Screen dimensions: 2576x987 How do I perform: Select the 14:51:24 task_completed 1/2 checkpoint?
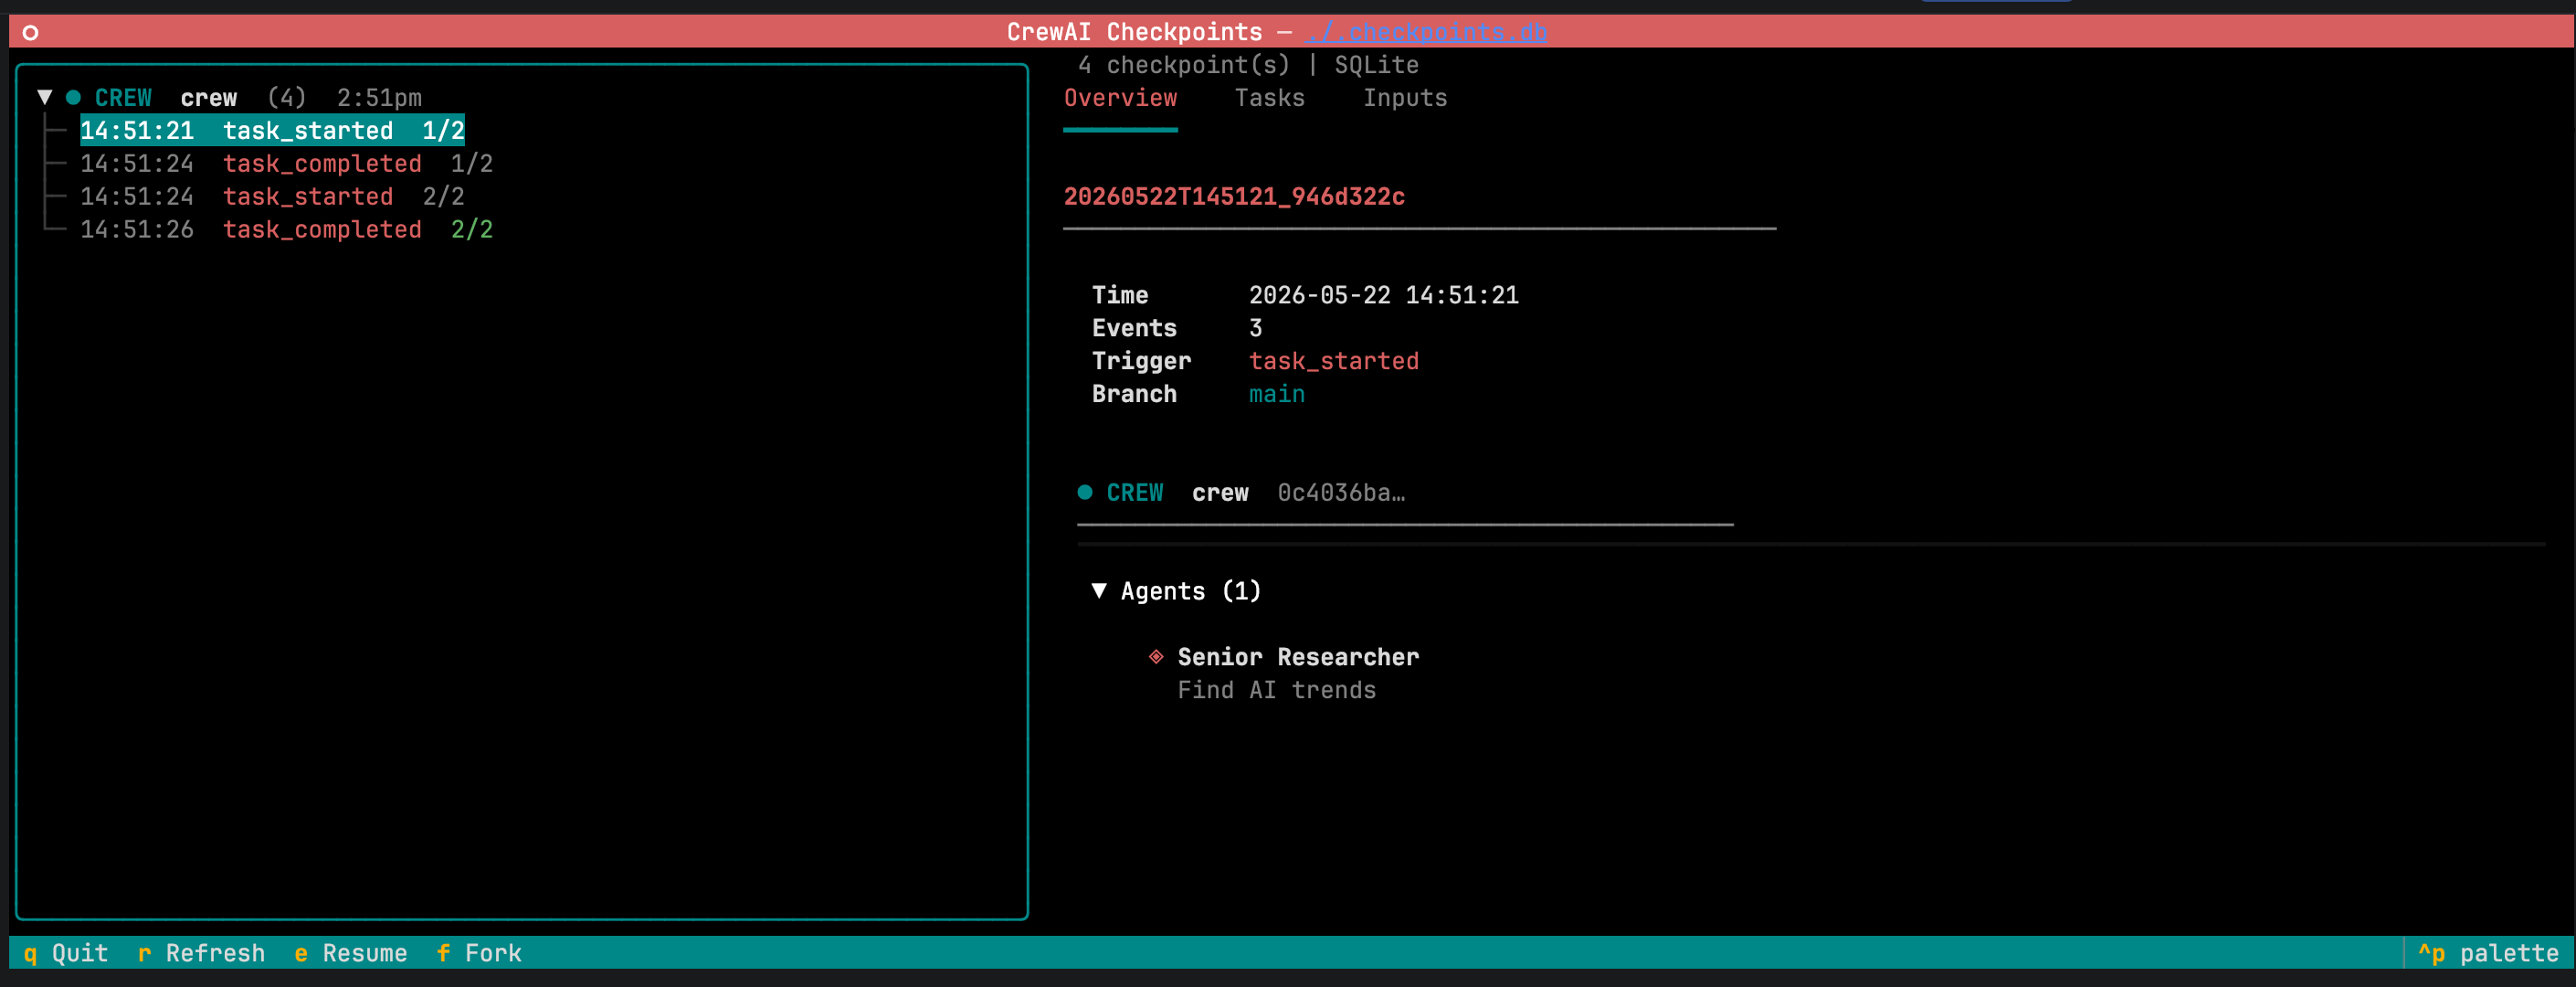tap(286, 163)
